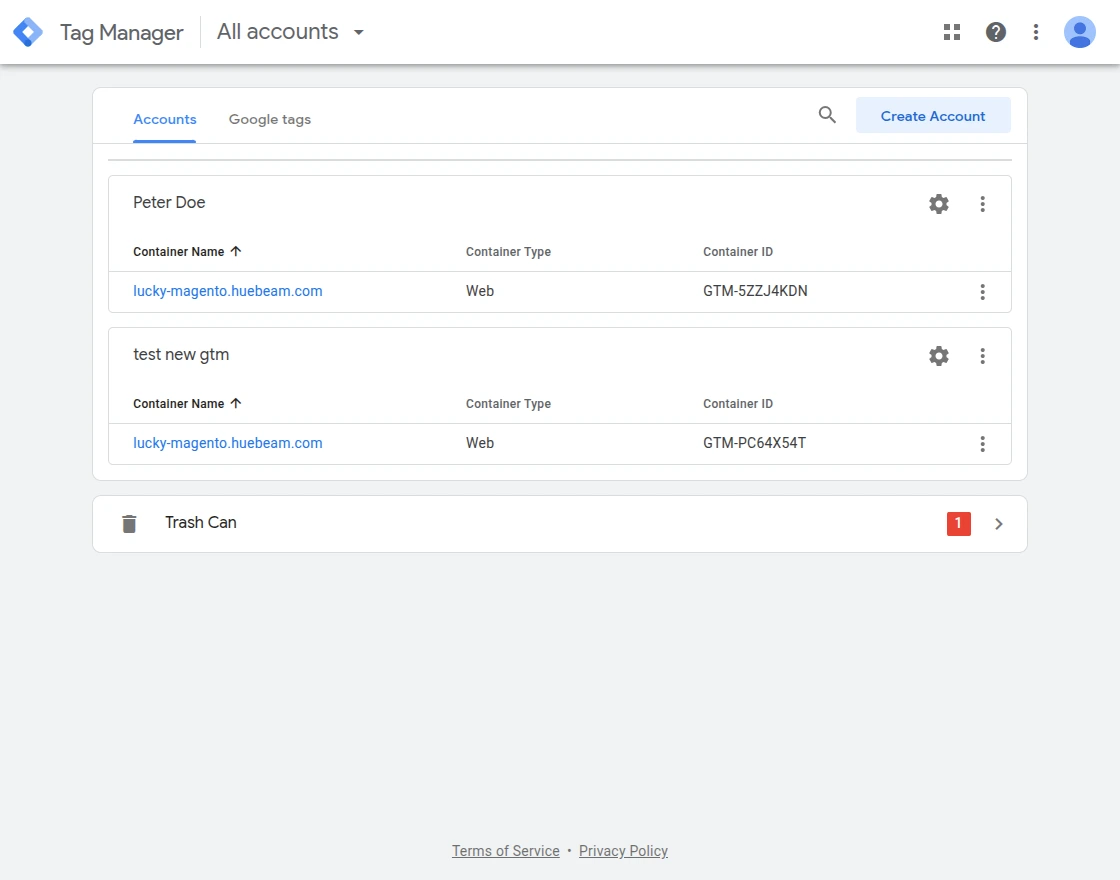Open more options for Peter Doe account
Viewport: 1120px width, 880px height.
click(x=982, y=204)
